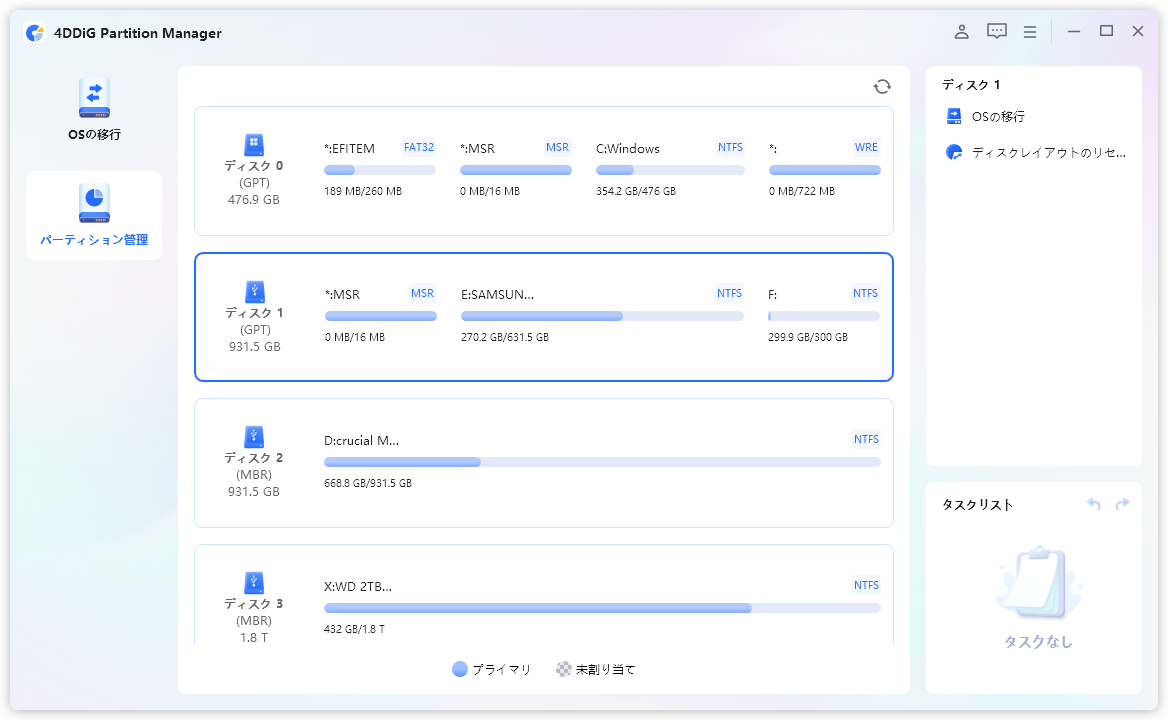Select the パーティション管理 sidebar icon
Image resolution: width=1168 pixels, height=720 pixels.
click(94, 203)
